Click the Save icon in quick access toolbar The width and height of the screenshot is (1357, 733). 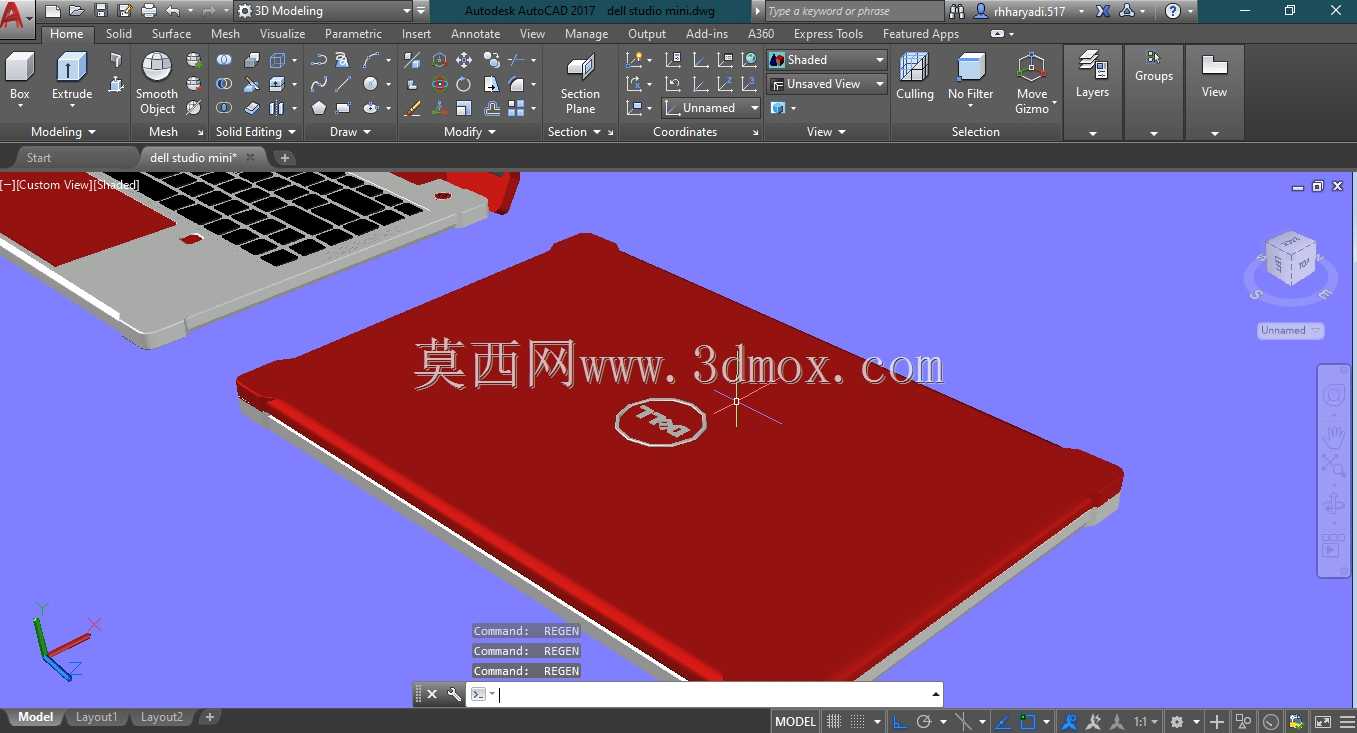101,11
